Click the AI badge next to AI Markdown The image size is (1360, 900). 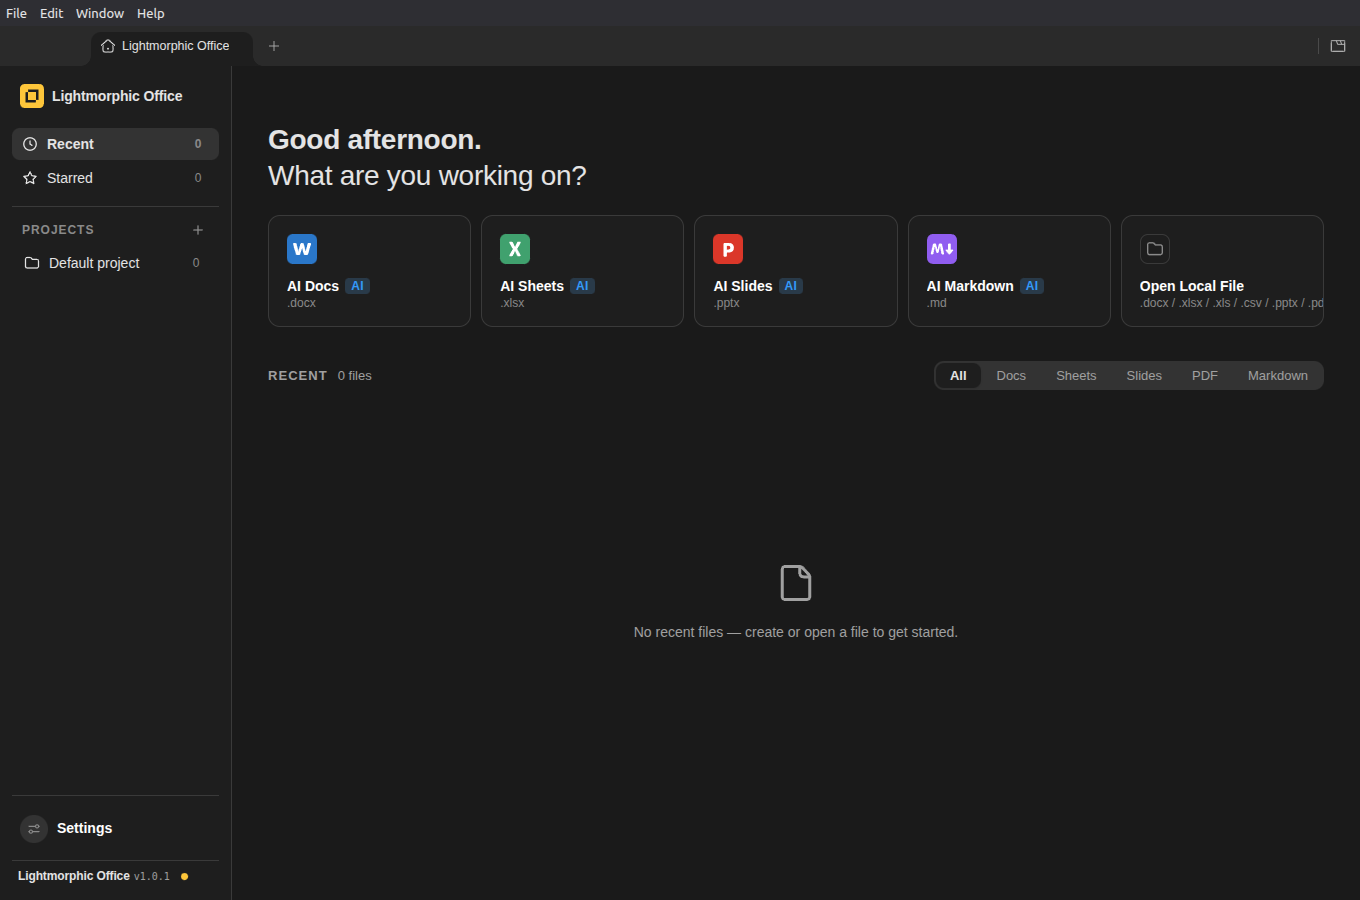coord(1032,286)
